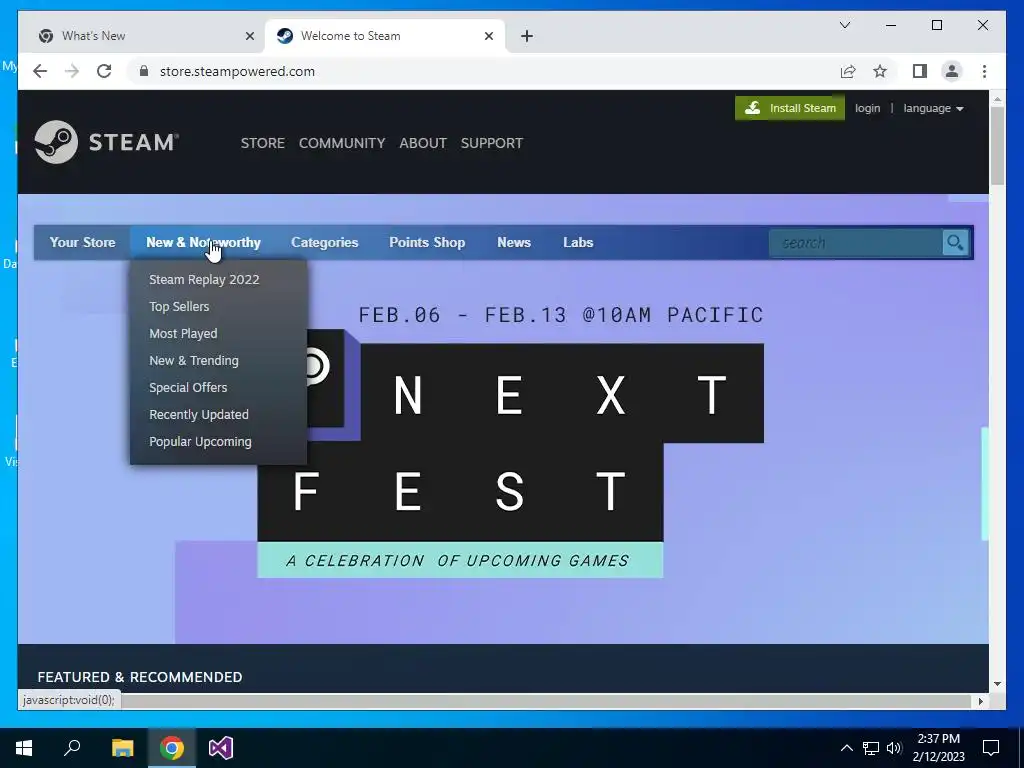Open Chrome side panel icon
Image resolution: width=1024 pixels, height=768 pixels.
(920, 71)
